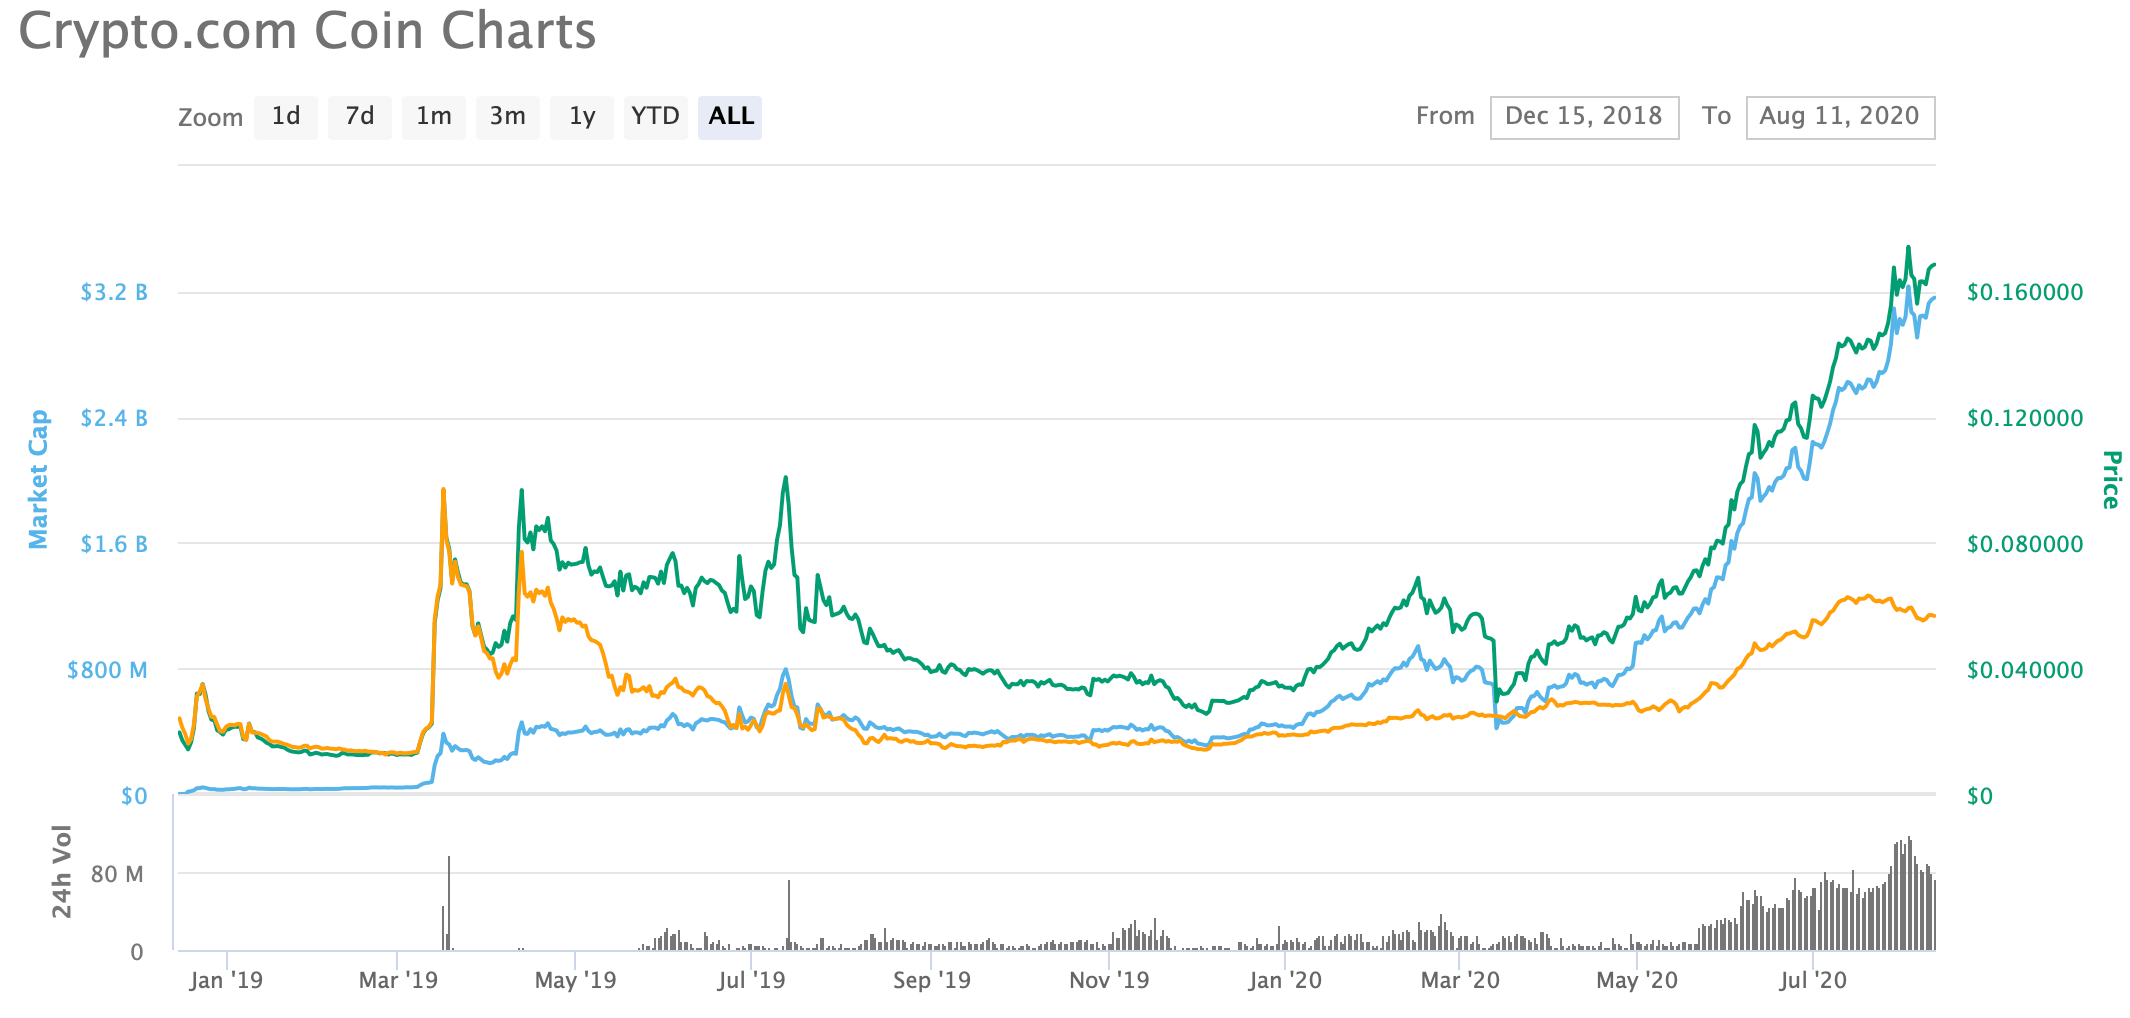2130x1018 pixels.
Task: Select the 3m zoom range
Action: (x=508, y=116)
